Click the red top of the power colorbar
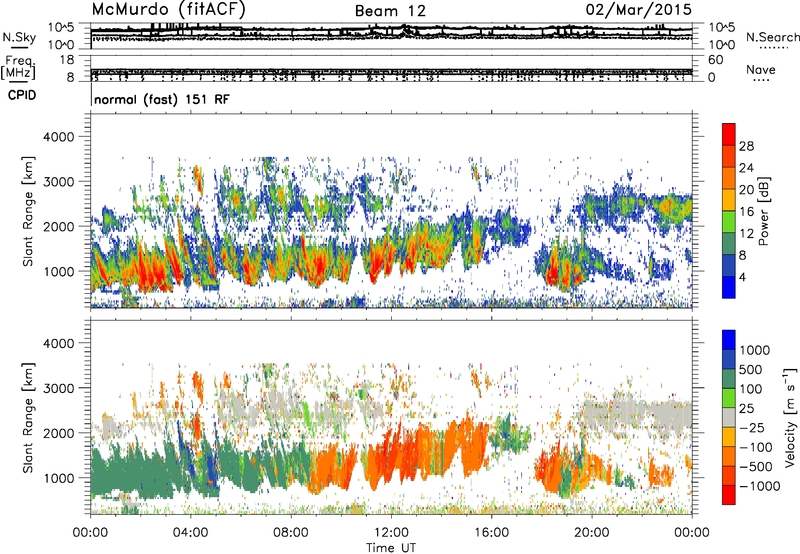This screenshot has width=800, height=554. [x=729, y=134]
